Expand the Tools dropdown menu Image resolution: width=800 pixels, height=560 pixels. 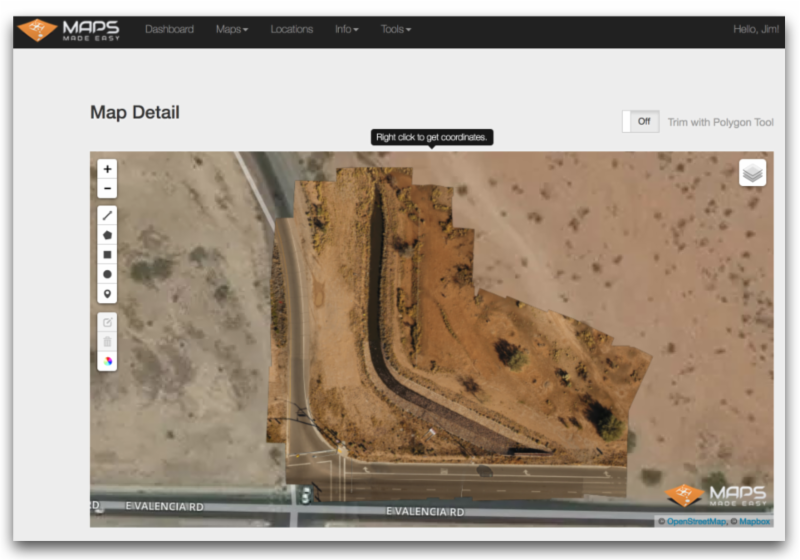(395, 30)
